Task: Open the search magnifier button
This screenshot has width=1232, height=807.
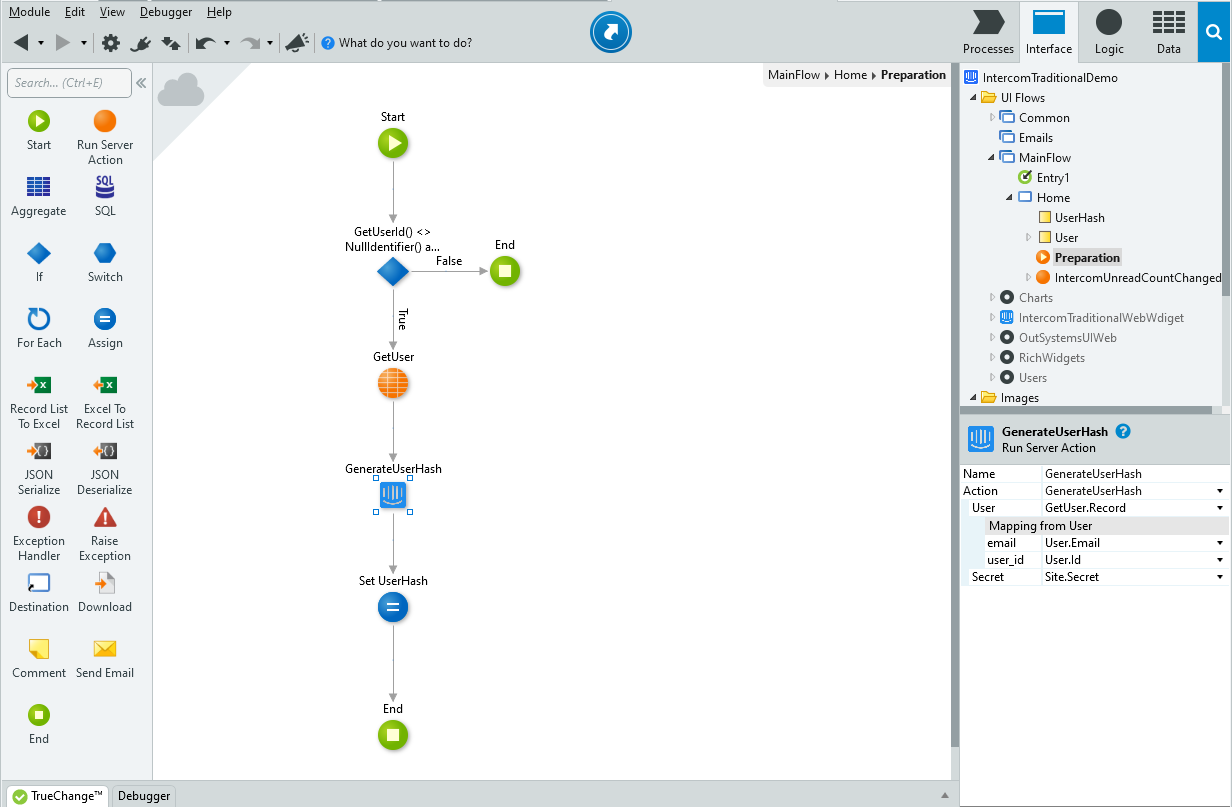Action: (x=1214, y=32)
